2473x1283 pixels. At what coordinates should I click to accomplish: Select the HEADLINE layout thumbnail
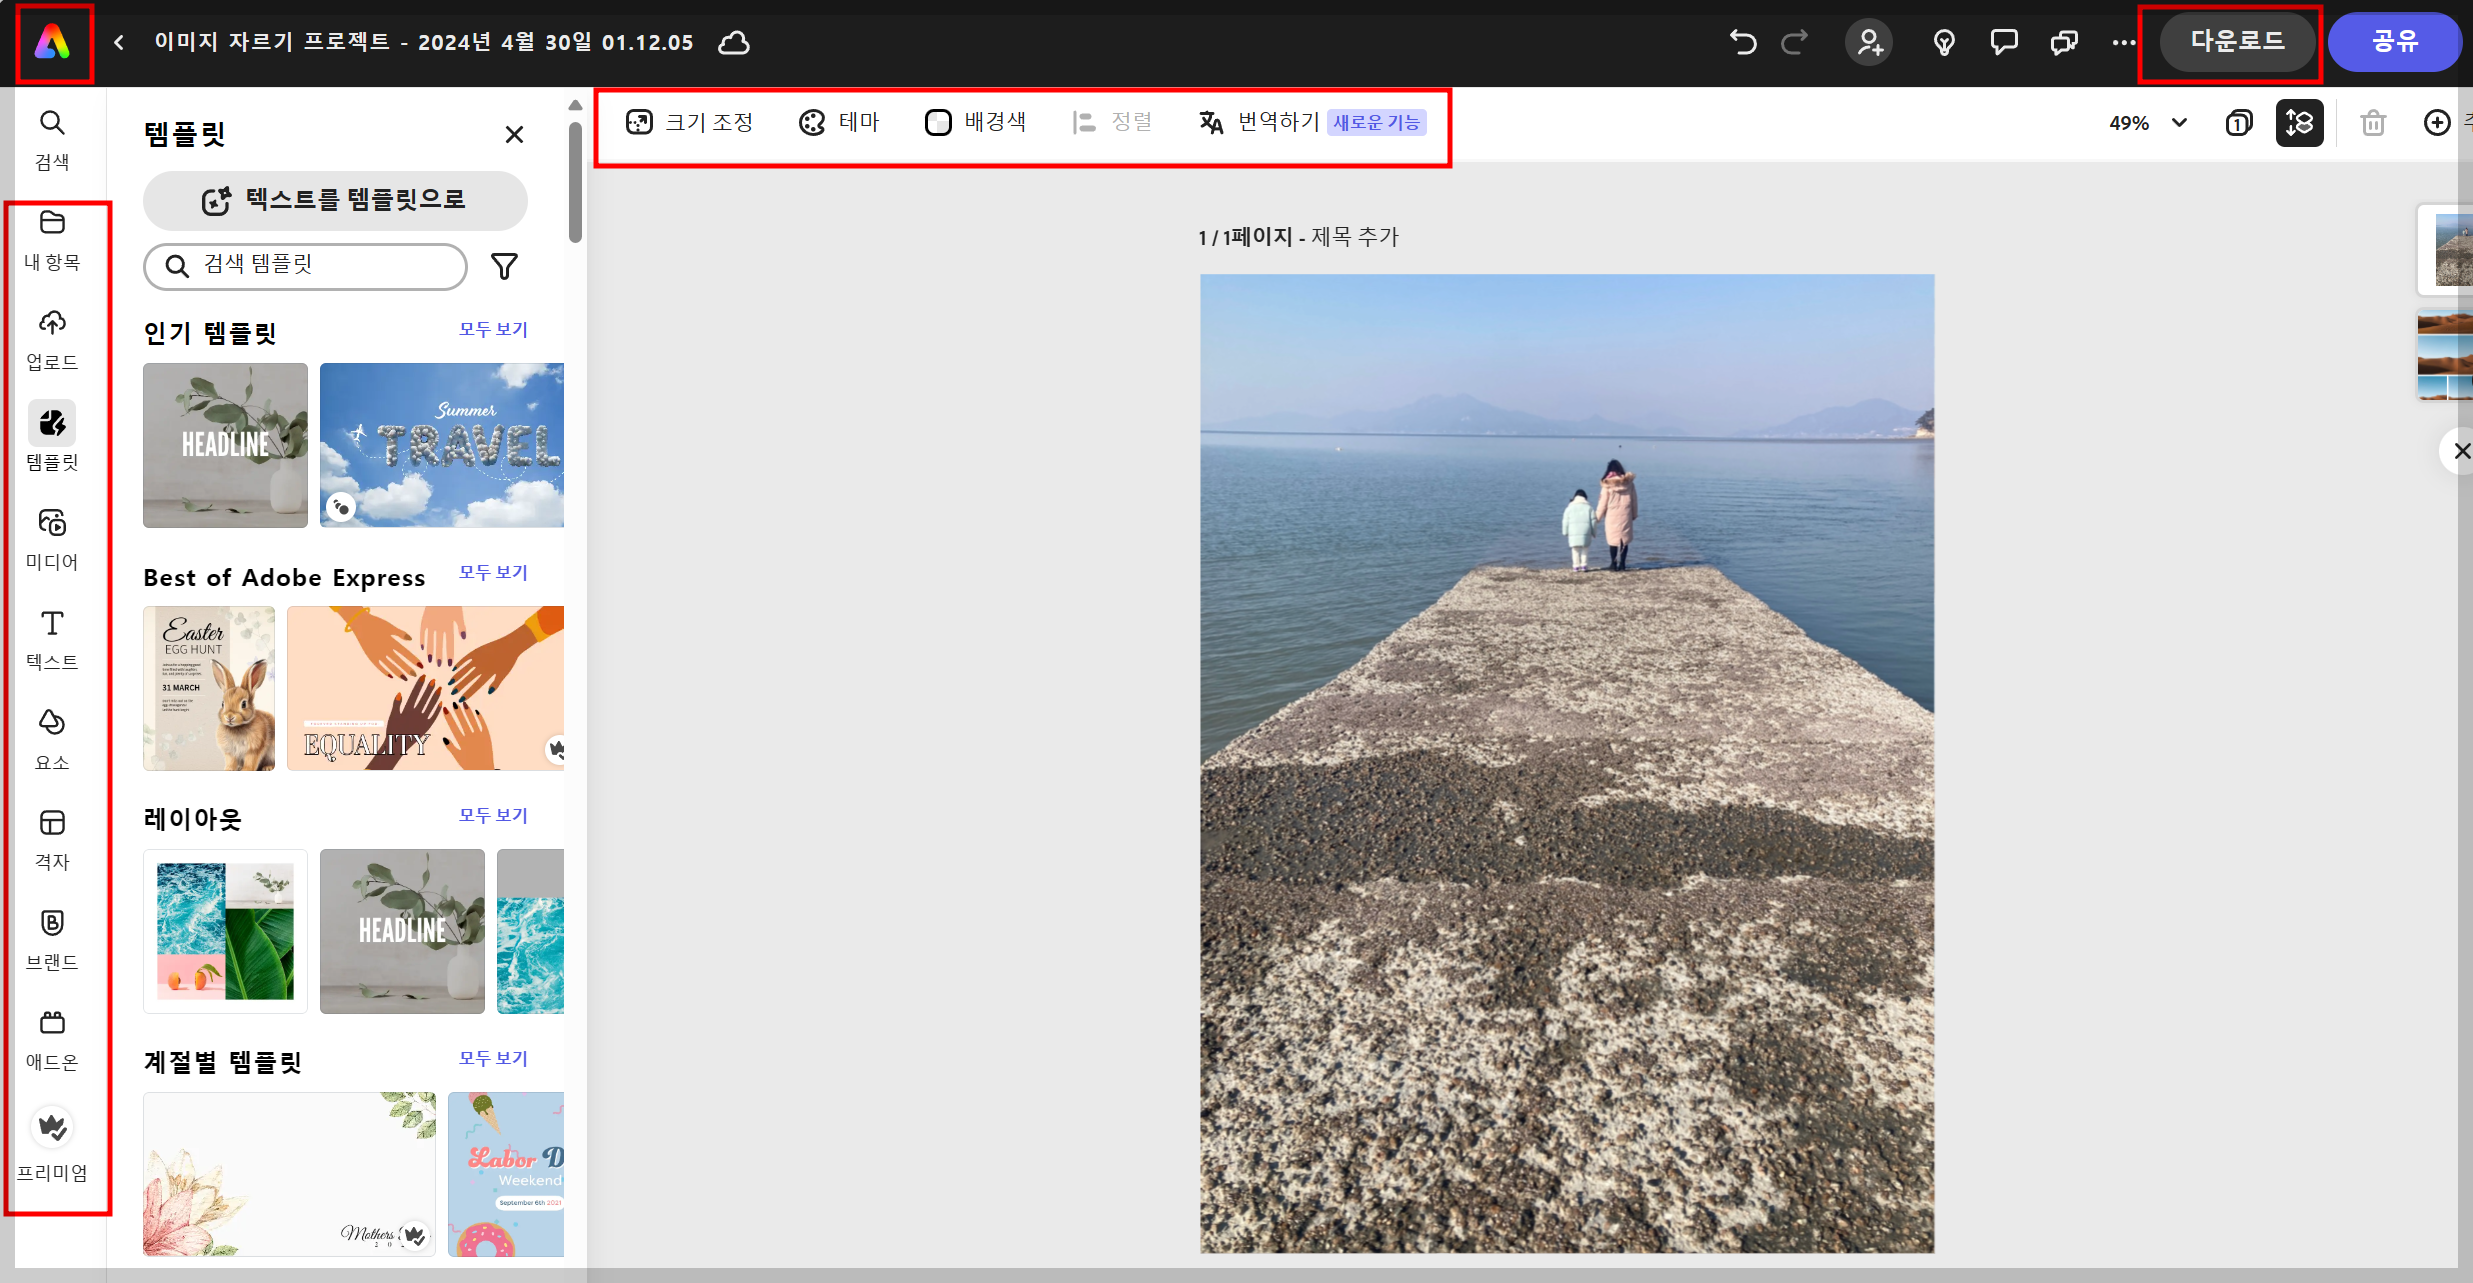coord(402,931)
